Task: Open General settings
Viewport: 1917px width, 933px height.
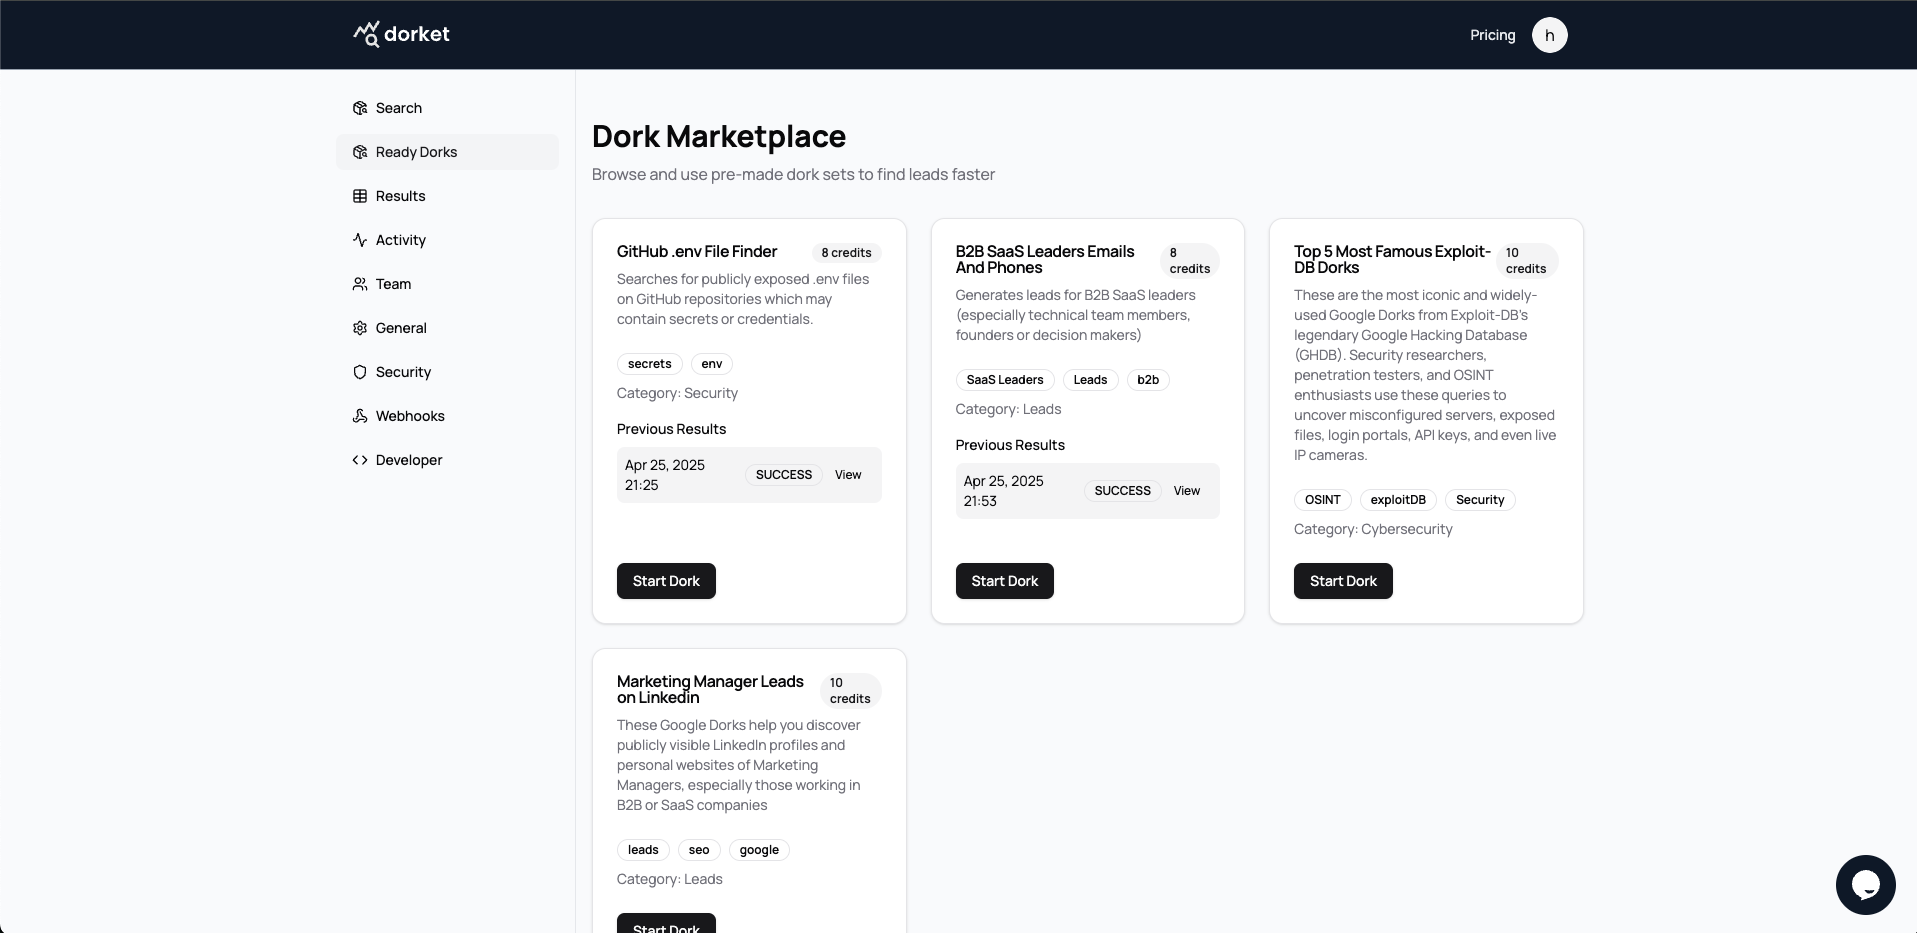Action: (447, 328)
